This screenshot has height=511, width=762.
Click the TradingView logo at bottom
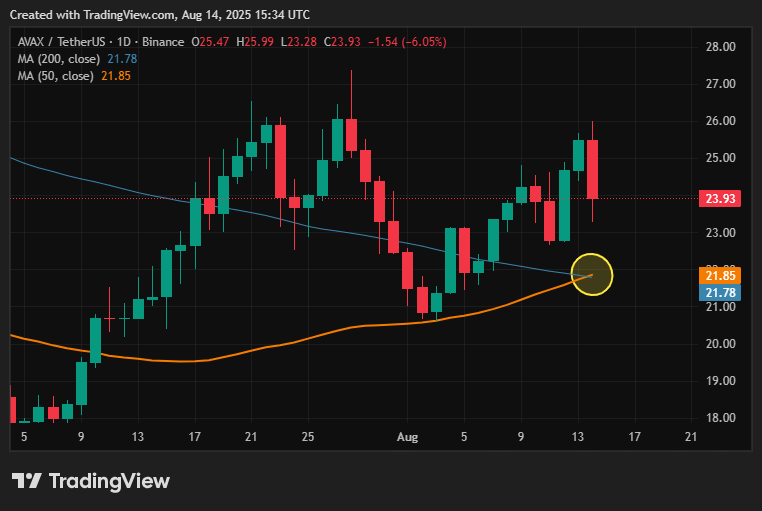tap(91, 481)
